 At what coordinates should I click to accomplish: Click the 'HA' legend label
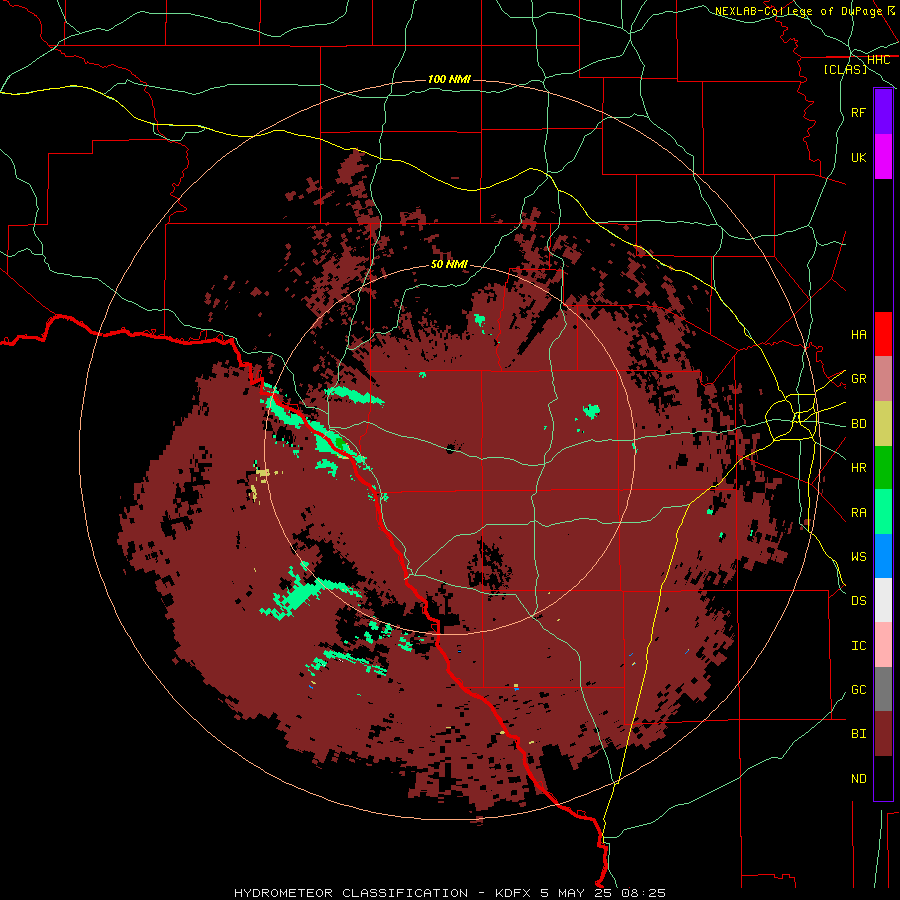click(x=858, y=335)
